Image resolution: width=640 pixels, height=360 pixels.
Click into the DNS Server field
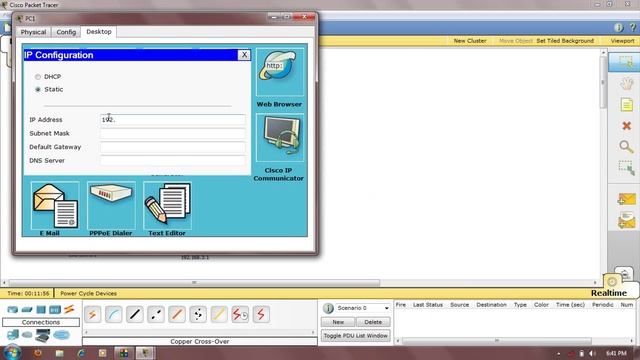(173, 160)
